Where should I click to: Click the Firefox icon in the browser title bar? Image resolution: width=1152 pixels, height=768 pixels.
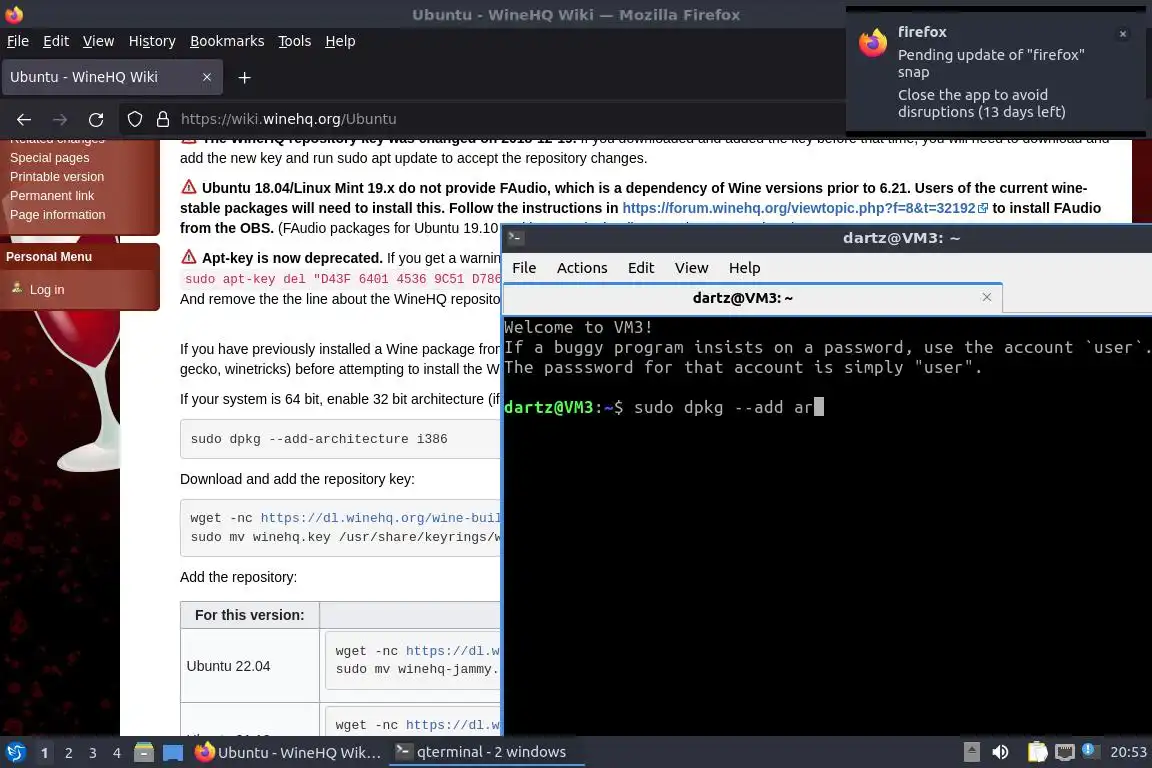(x=14, y=14)
